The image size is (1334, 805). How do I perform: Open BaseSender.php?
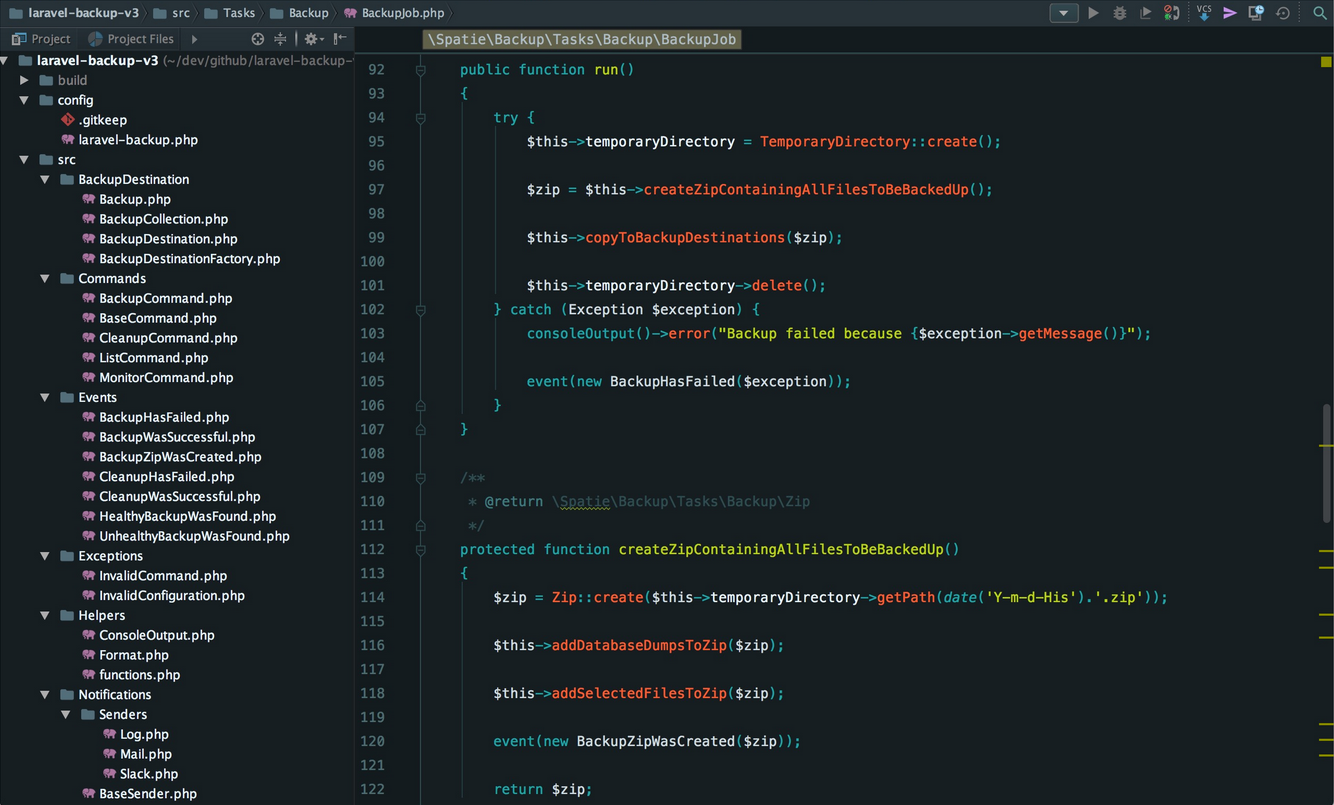(140, 794)
